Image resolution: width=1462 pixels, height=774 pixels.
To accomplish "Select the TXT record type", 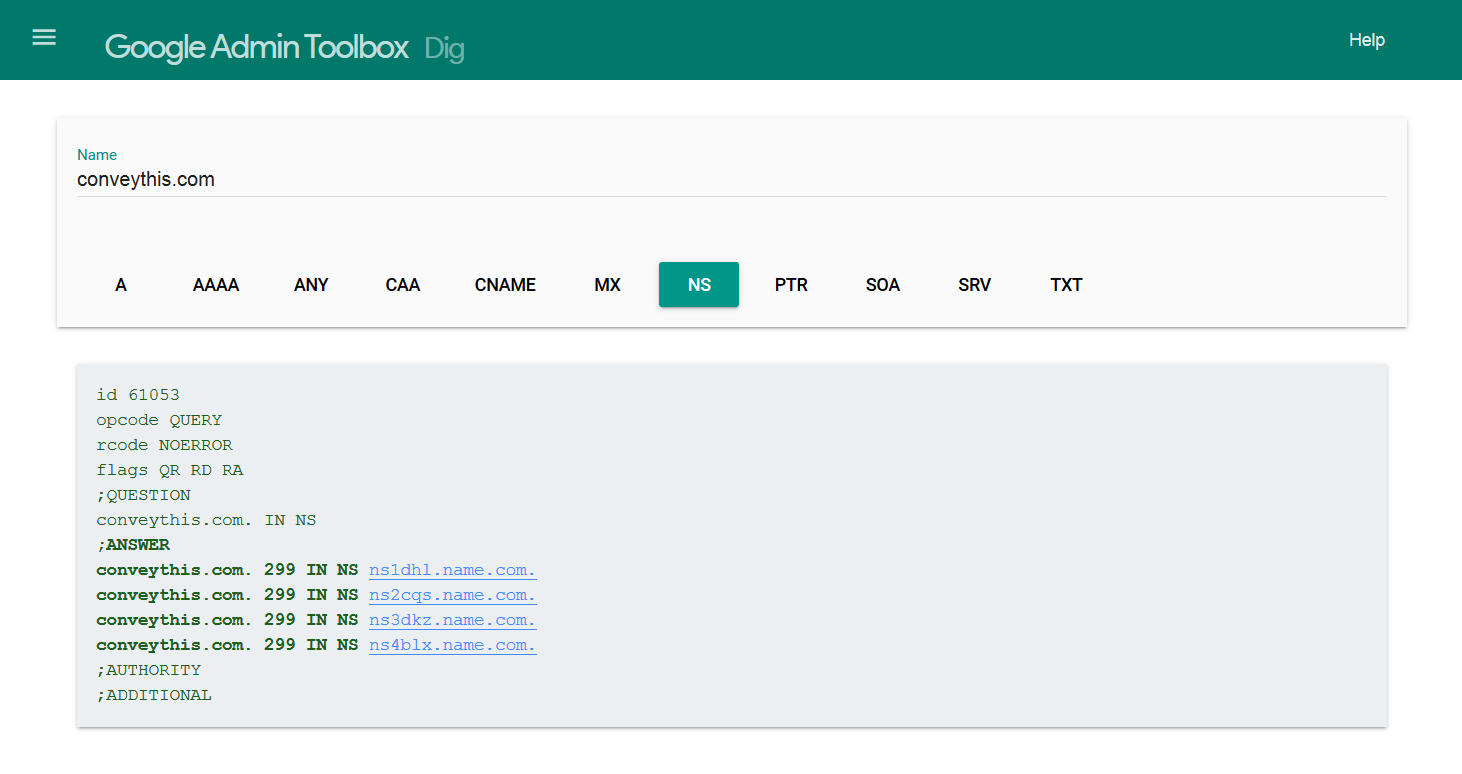I will [x=1066, y=285].
